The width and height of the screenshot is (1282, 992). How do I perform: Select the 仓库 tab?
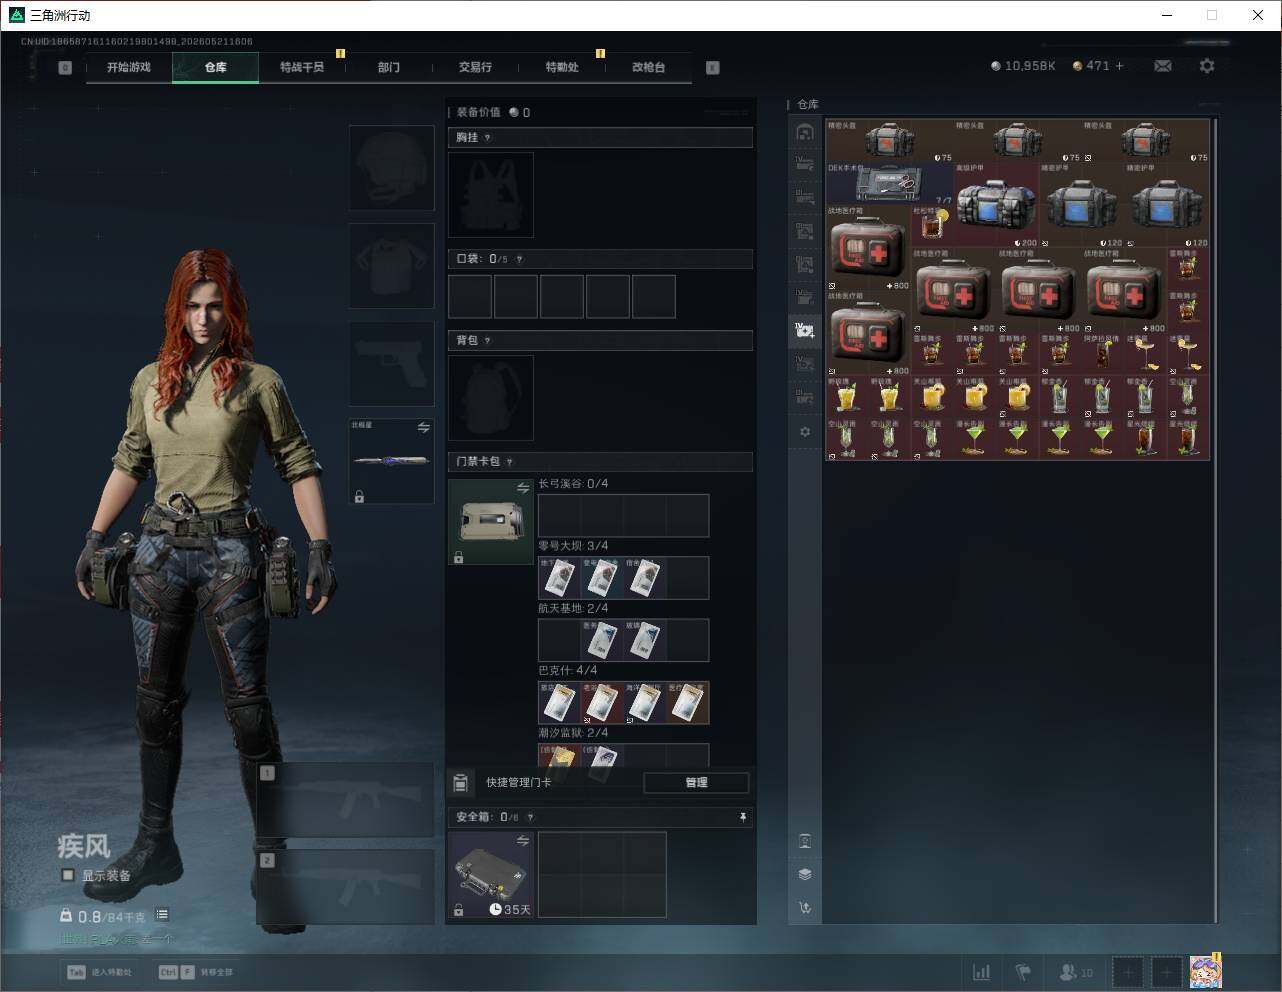(x=216, y=67)
